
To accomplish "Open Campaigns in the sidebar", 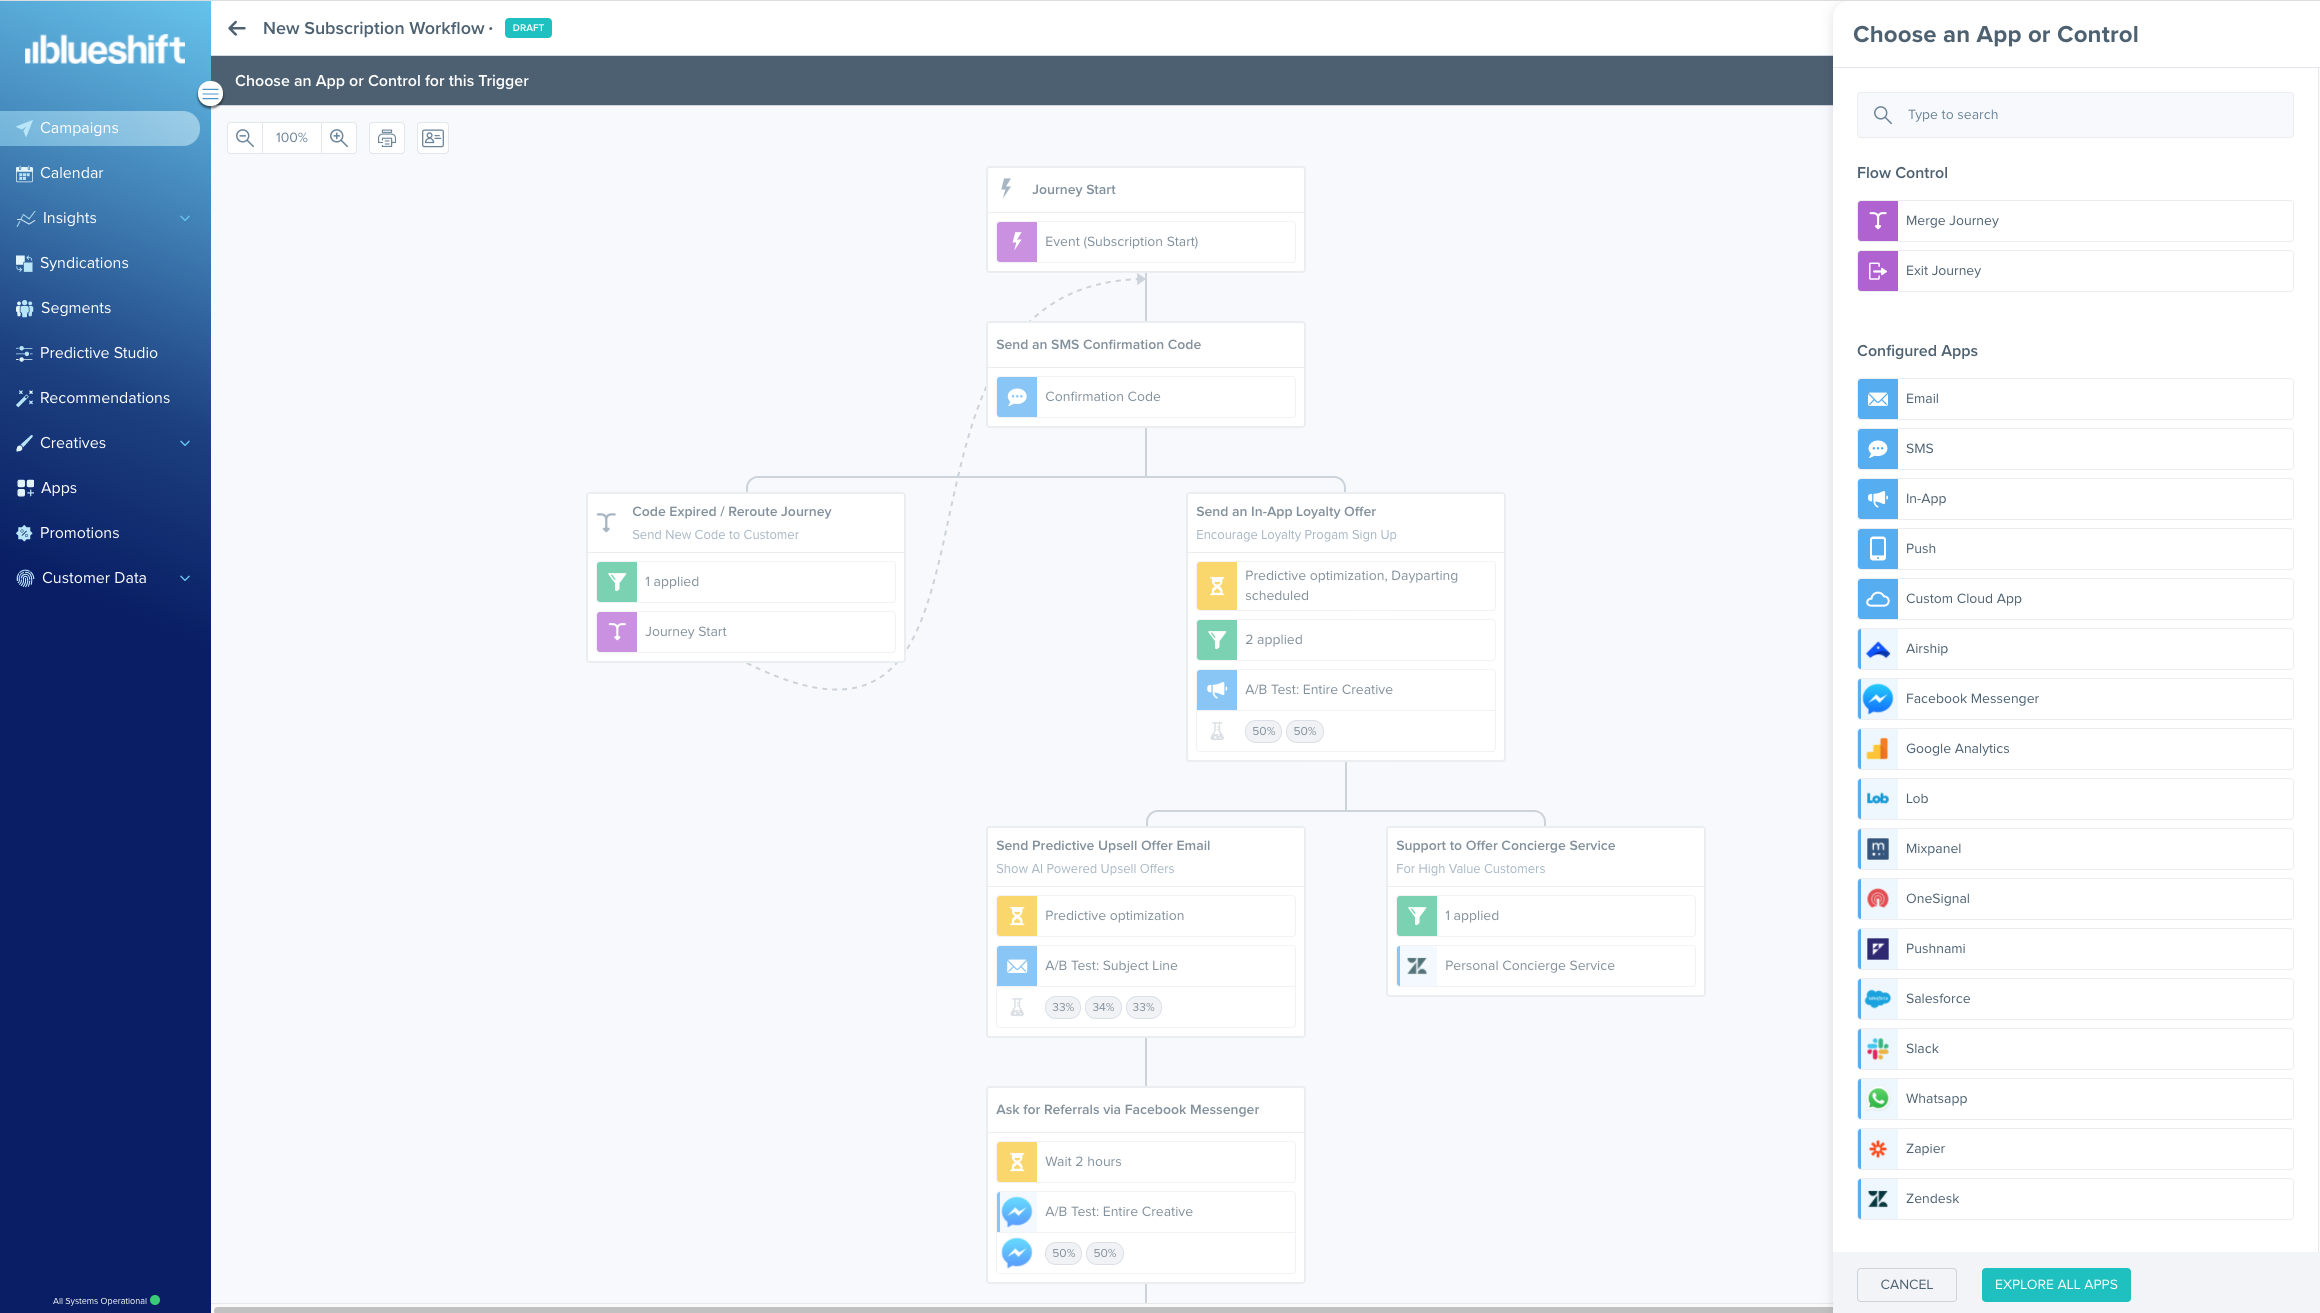I will (100, 128).
